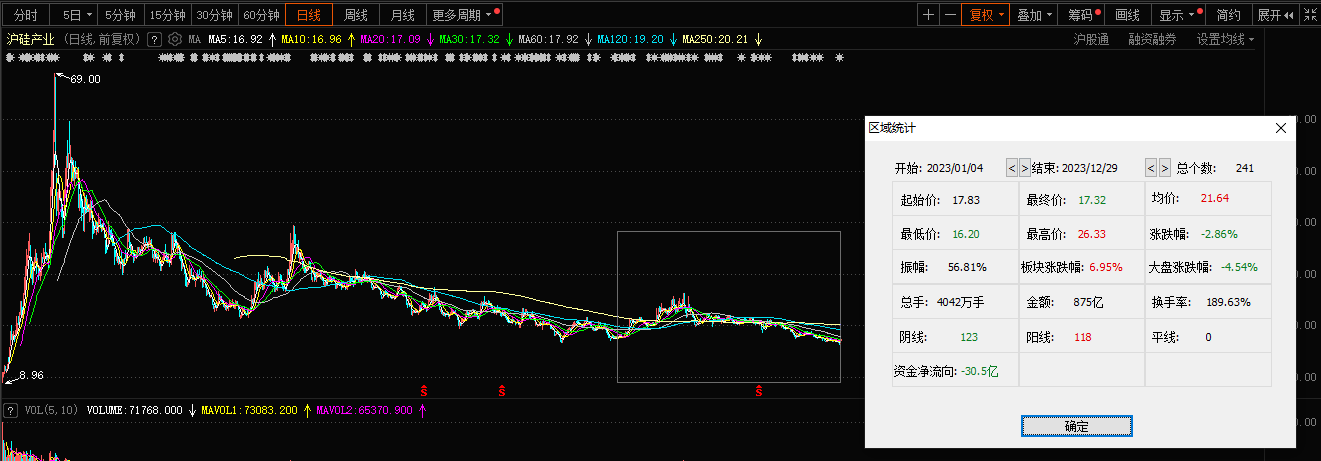Image resolution: width=1321 pixels, height=461 pixels.
Task: Open the 显示 display dropdown
Action: tap(1177, 15)
